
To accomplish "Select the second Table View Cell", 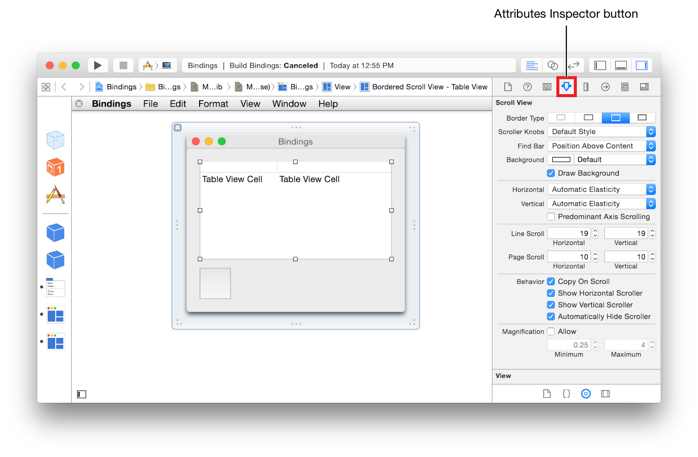I will pos(309,179).
